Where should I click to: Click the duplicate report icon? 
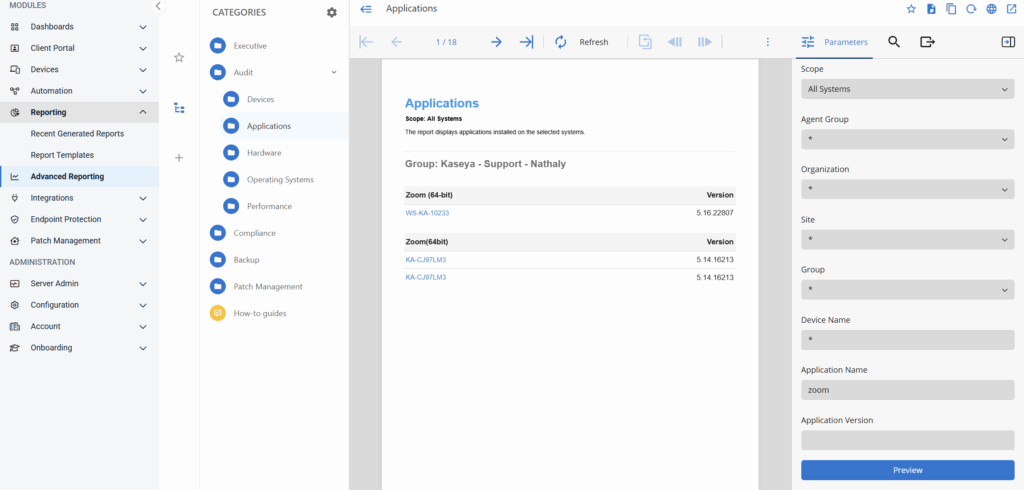pos(951,9)
